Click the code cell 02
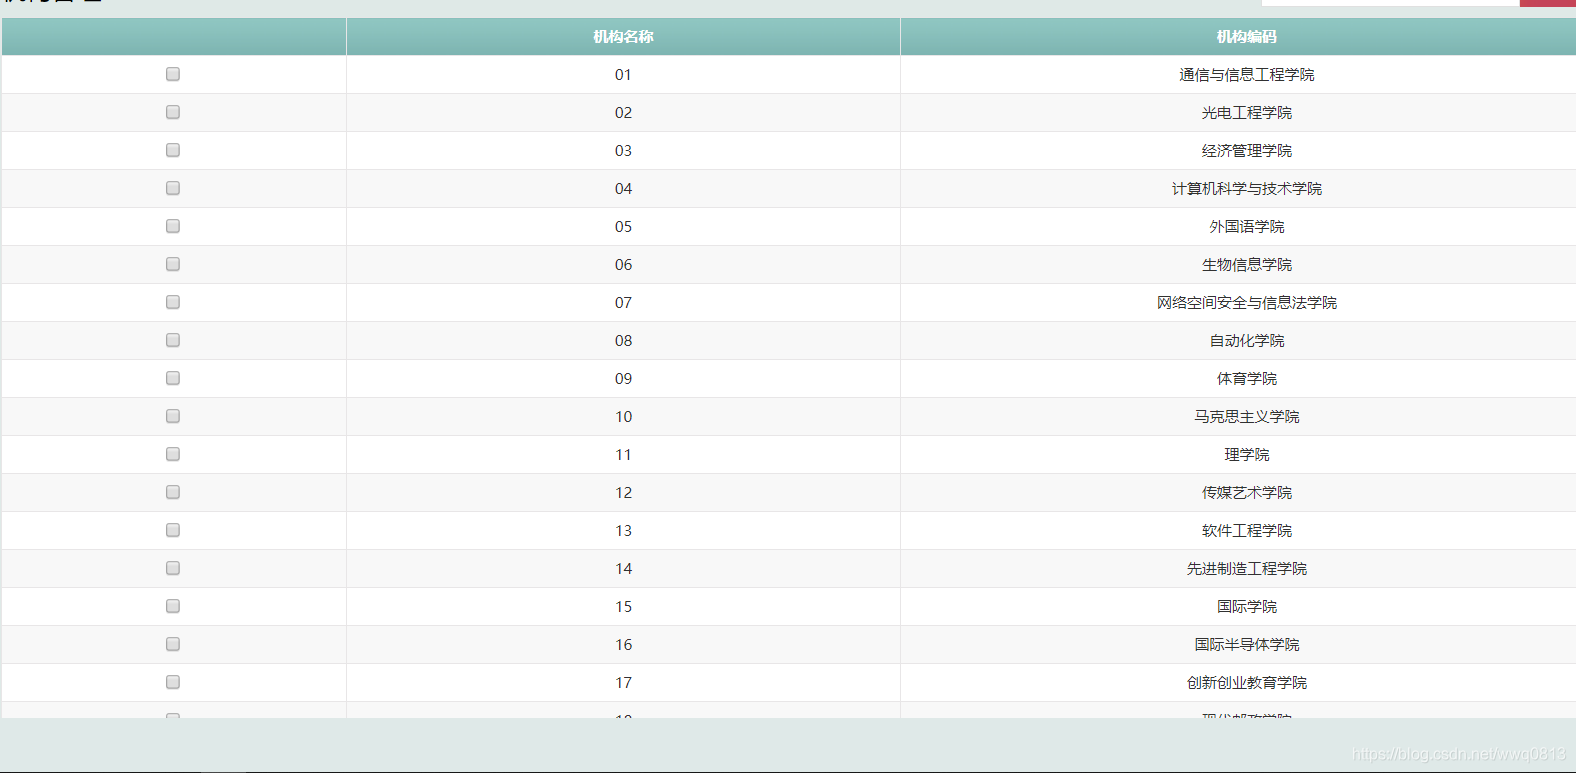 pyautogui.click(x=623, y=113)
